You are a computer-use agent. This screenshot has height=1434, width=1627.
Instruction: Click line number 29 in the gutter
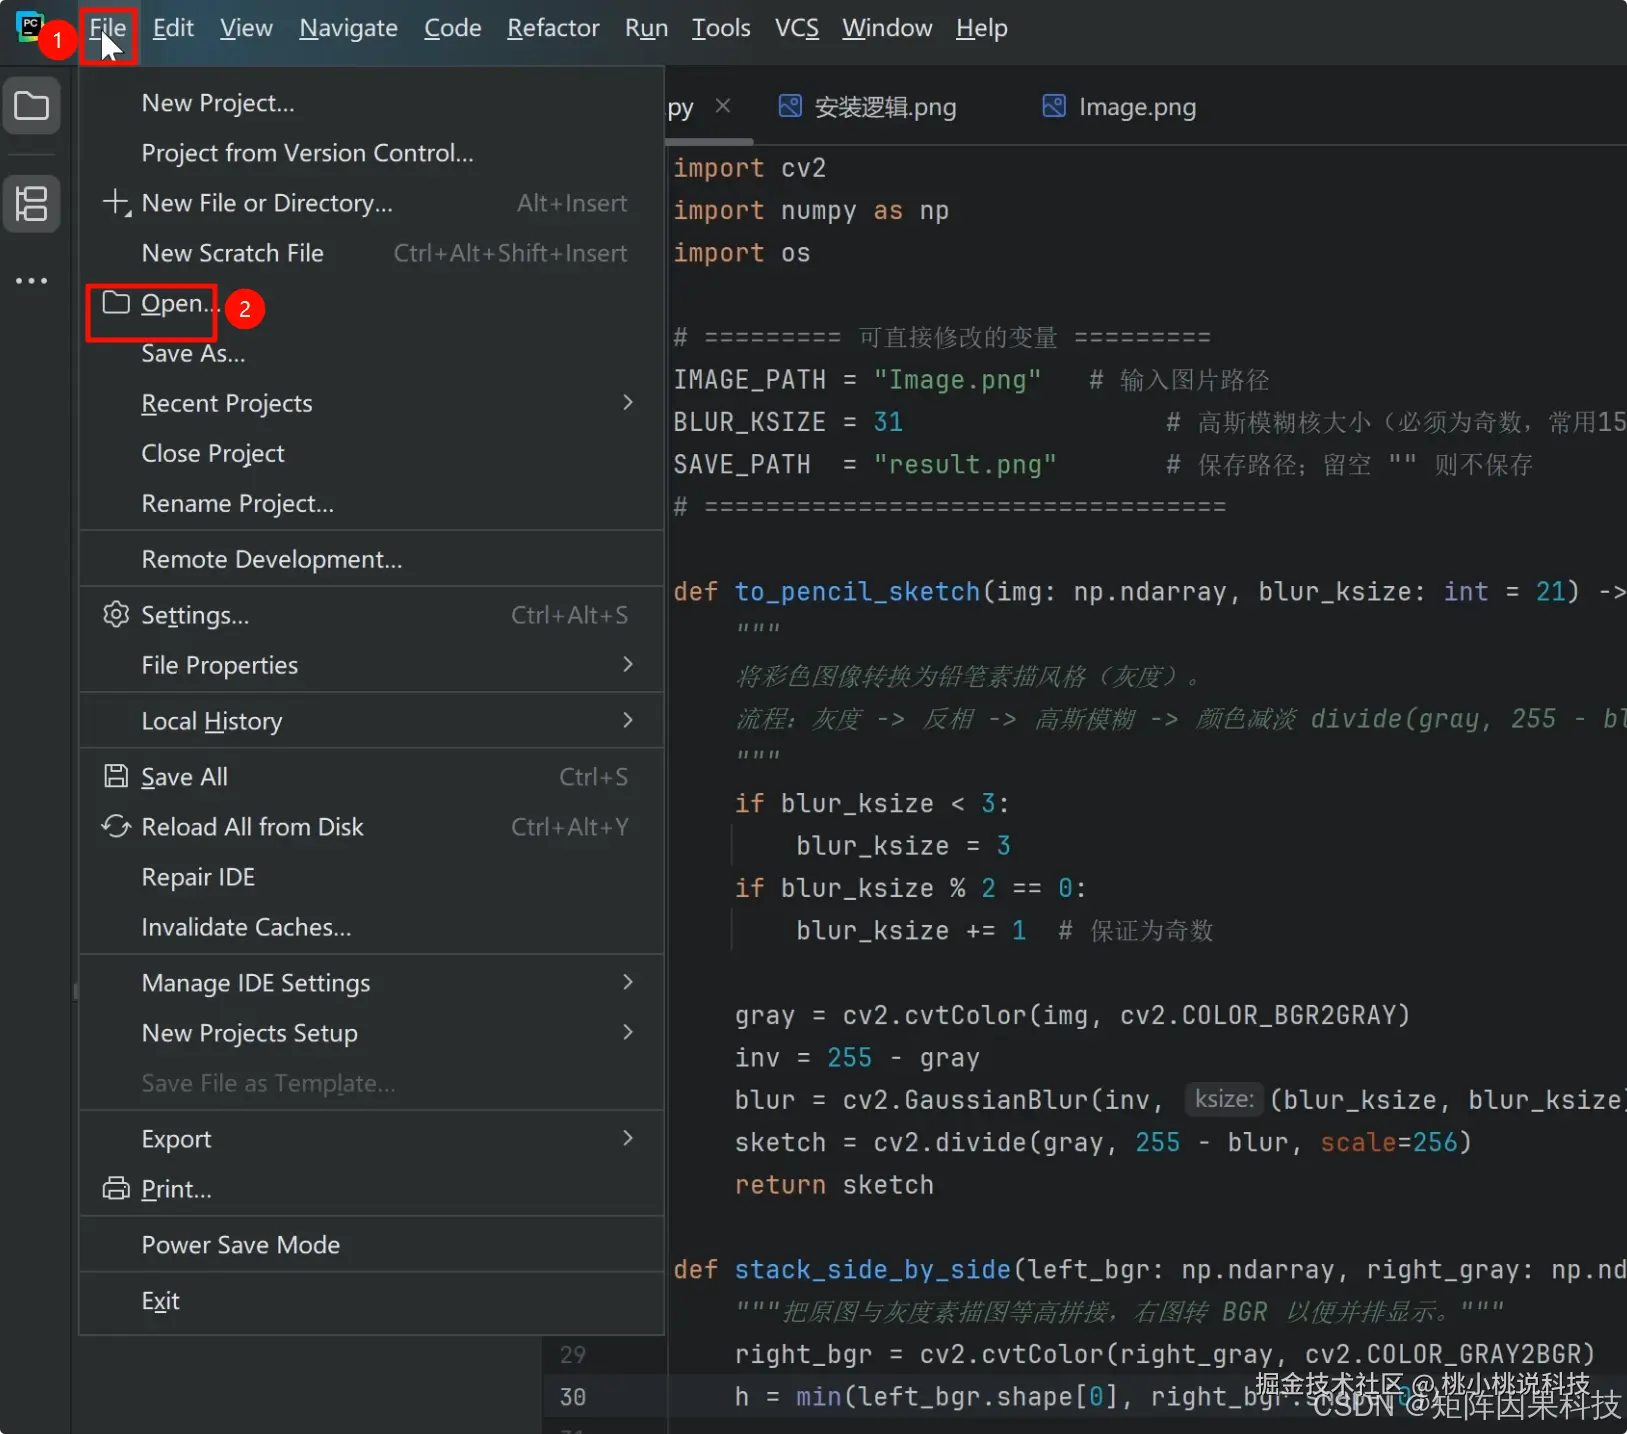click(573, 1355)
